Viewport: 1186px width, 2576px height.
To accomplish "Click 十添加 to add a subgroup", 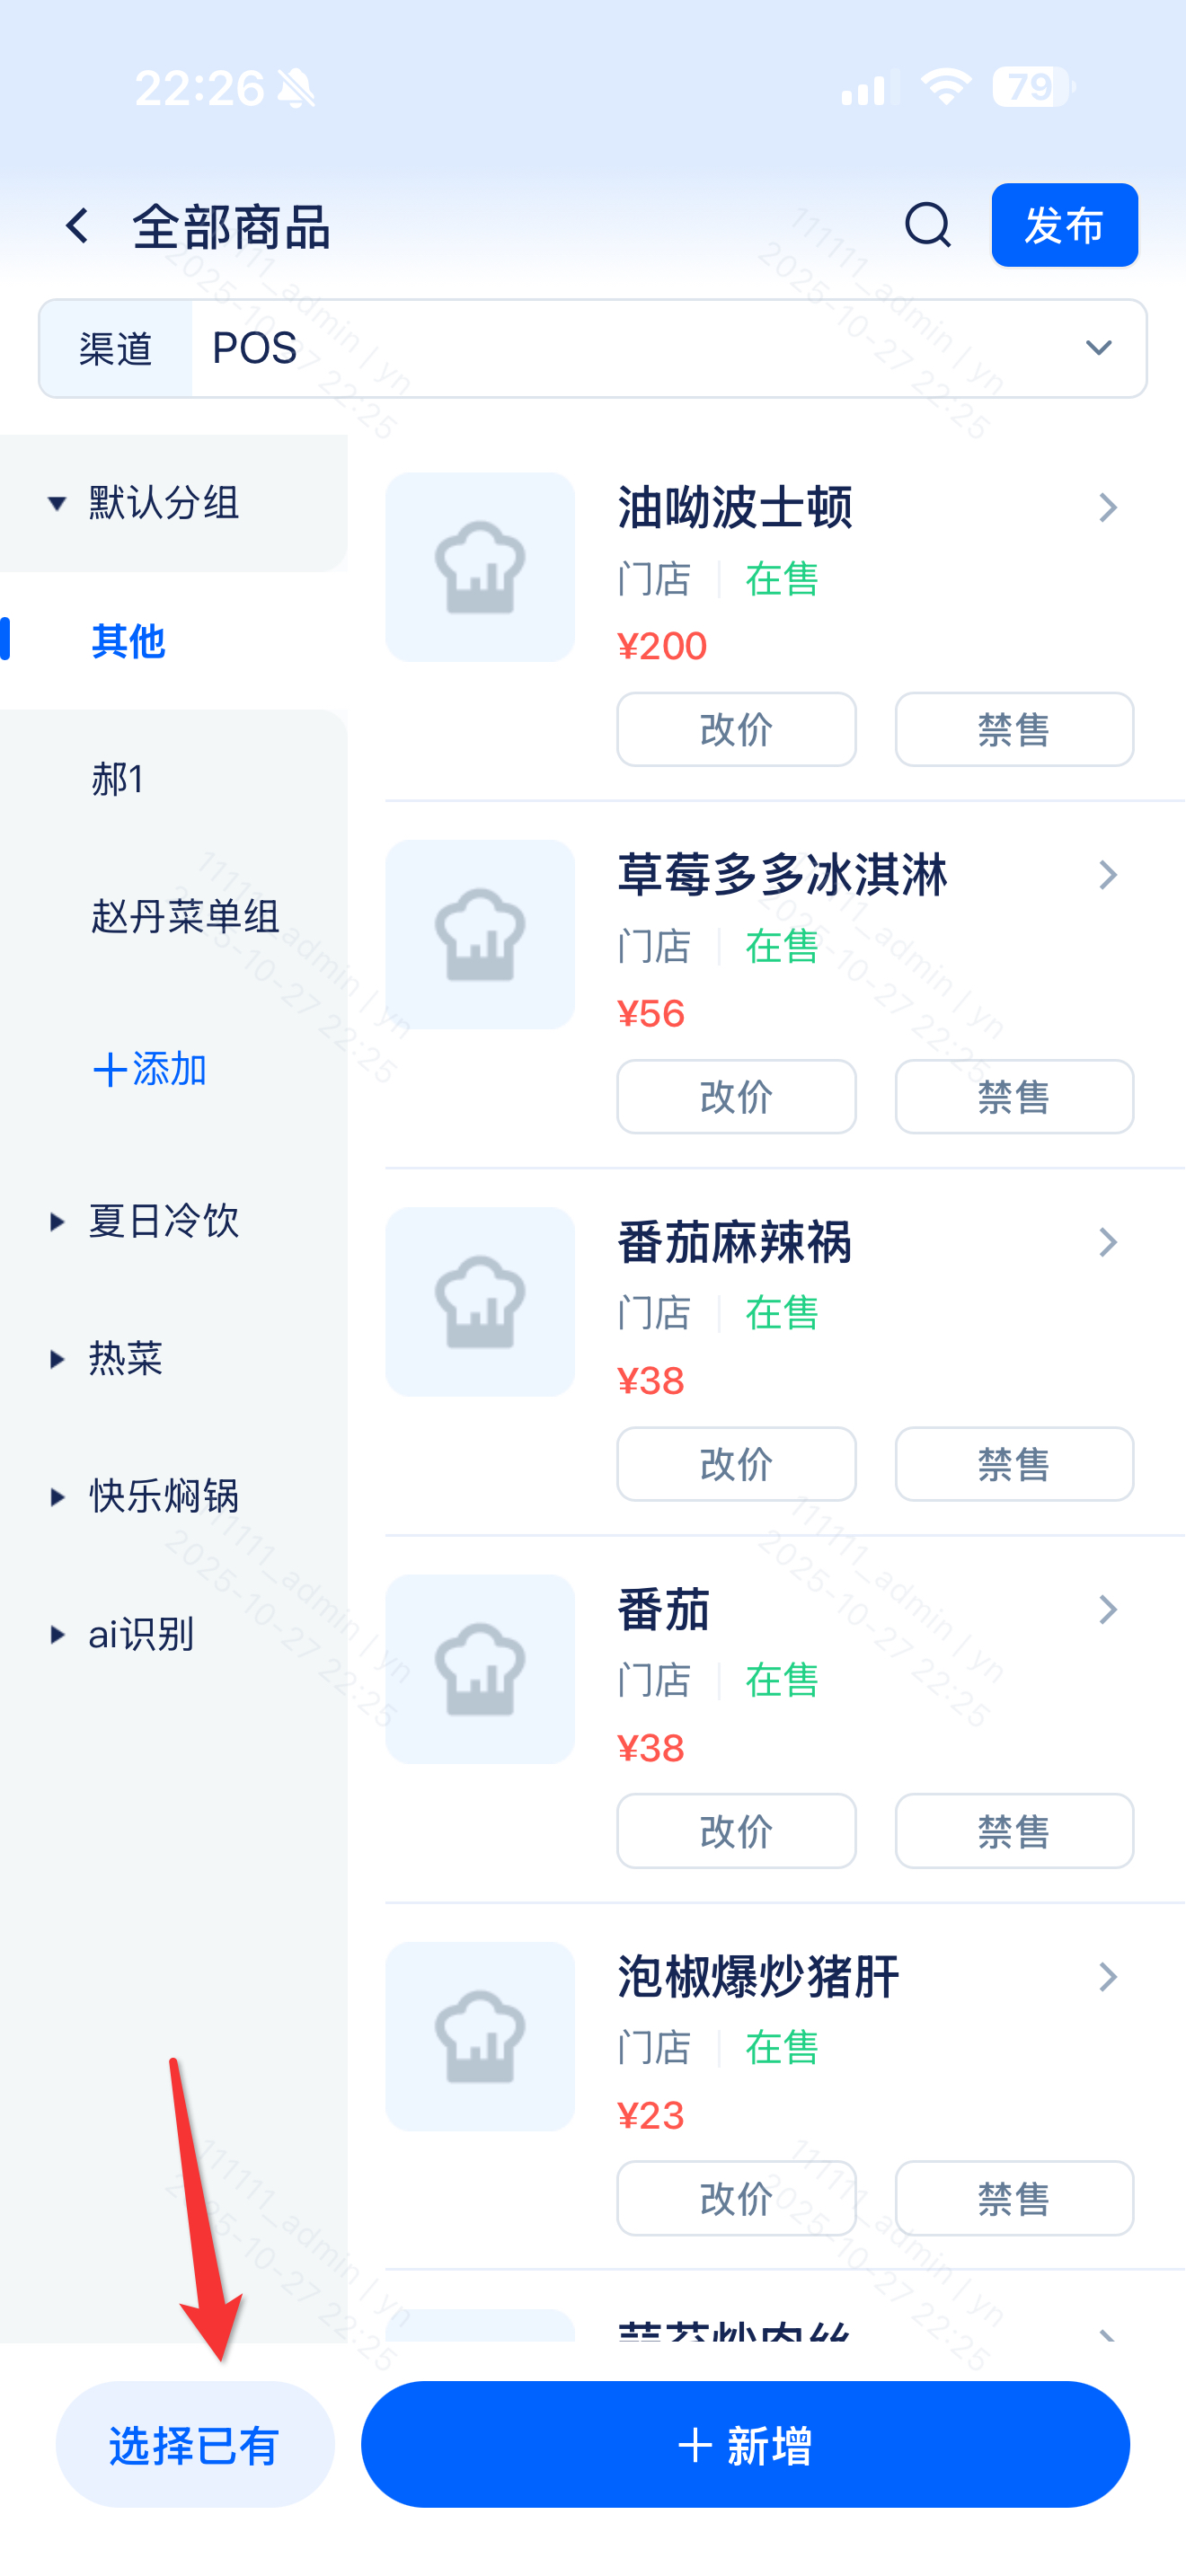I will (x=150, y=1070).
